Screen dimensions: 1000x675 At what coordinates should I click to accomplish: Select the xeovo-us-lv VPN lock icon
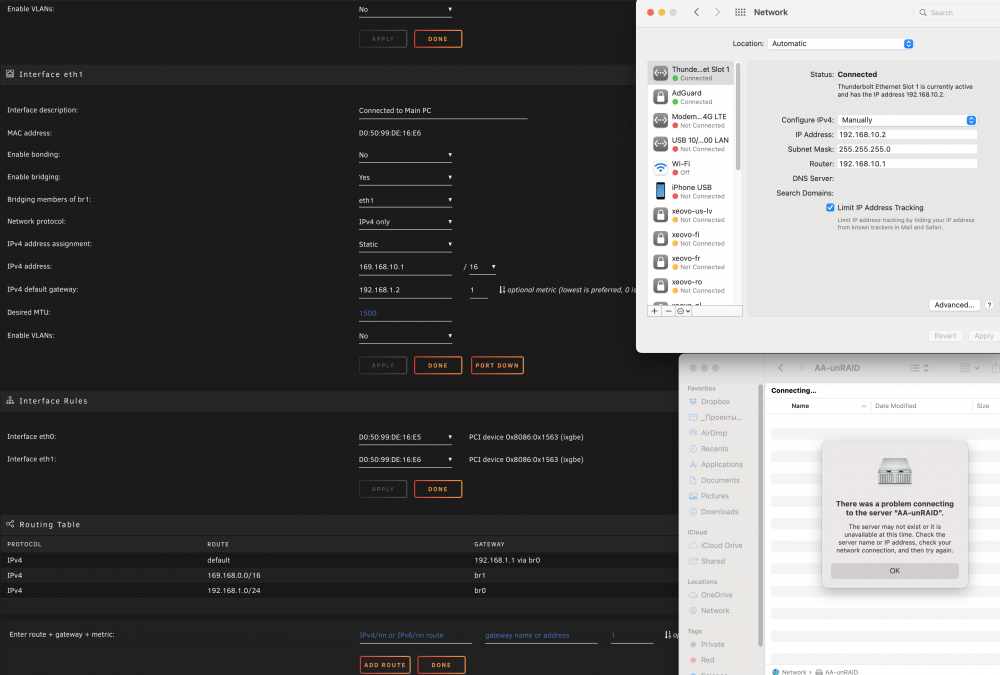tap(660, 215)
